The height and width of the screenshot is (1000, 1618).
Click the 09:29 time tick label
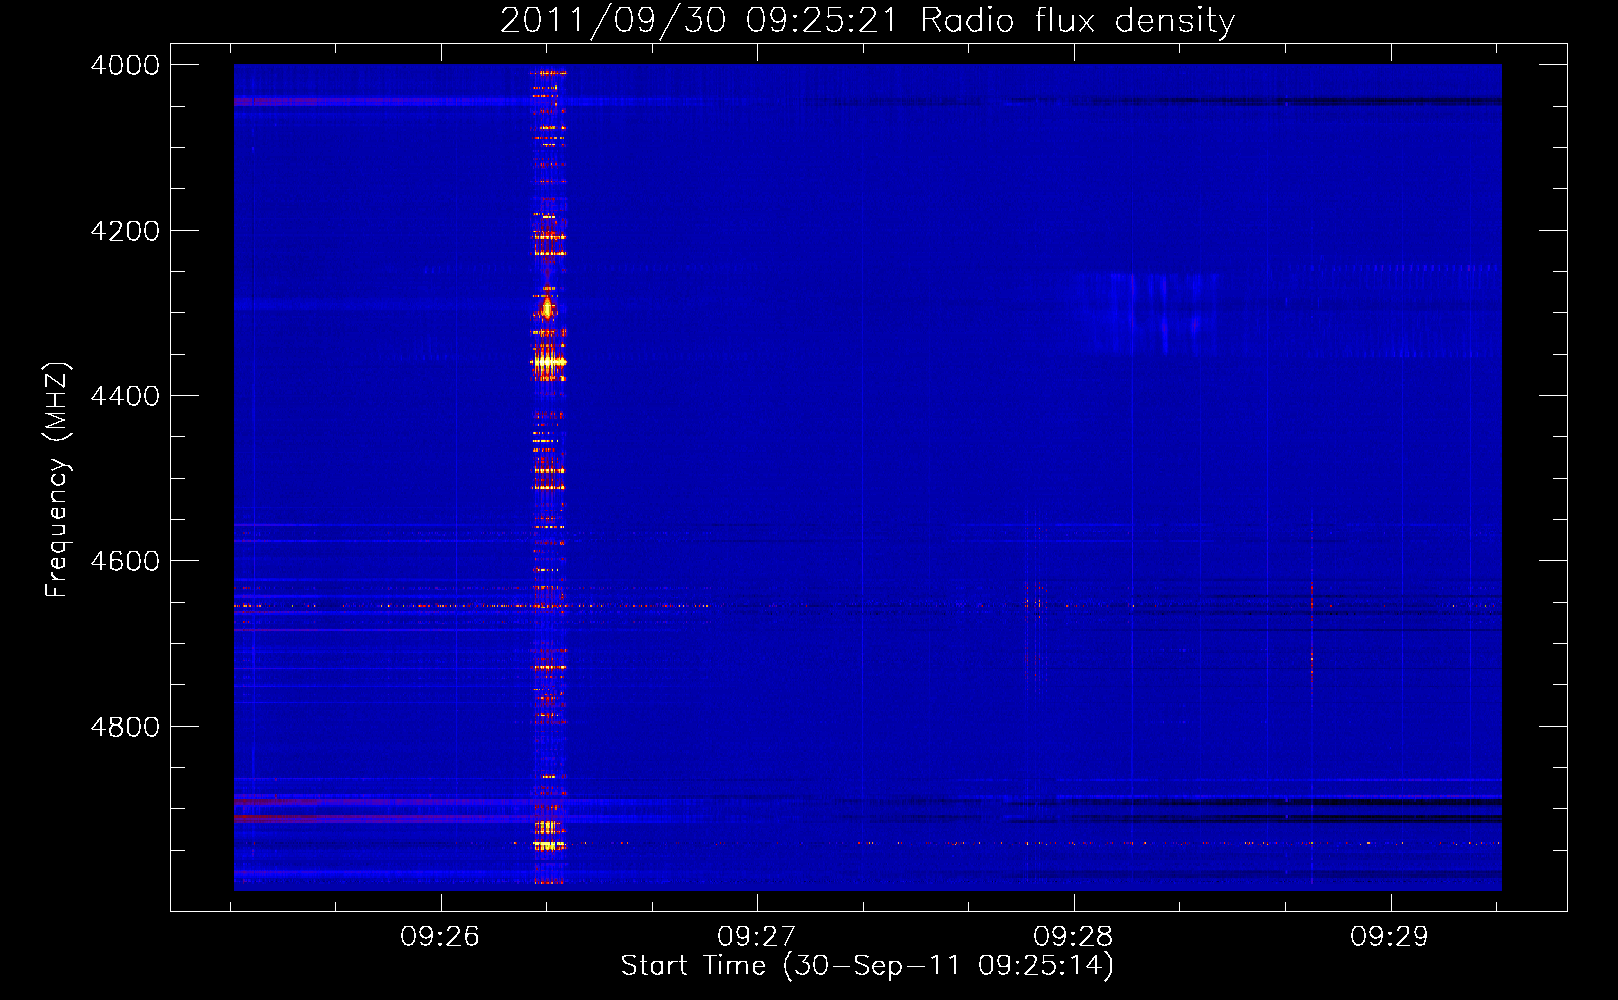[1390, 936]
